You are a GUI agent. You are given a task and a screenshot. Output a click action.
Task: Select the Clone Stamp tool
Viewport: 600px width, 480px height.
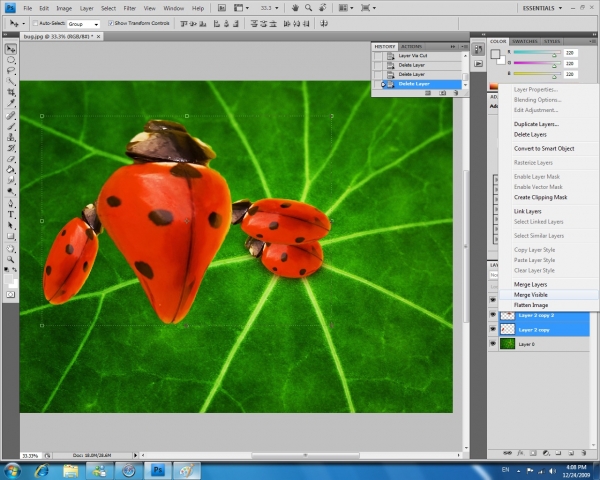(11, 137)
